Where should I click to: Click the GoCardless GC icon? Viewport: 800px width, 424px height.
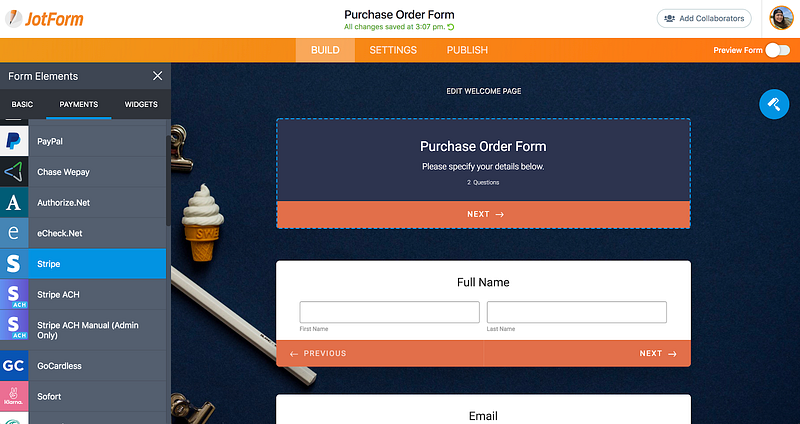coord(14,366)
